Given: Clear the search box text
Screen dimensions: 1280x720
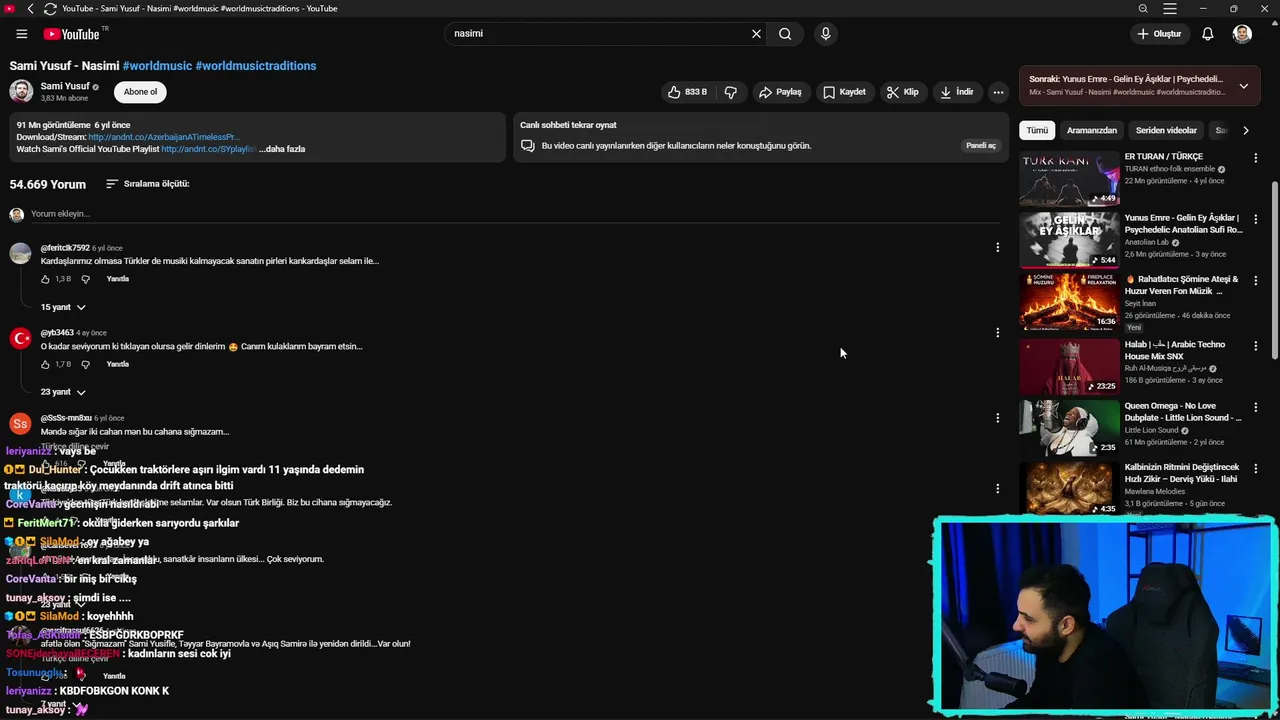Looking at the screenshot, I should coord(756,34).
